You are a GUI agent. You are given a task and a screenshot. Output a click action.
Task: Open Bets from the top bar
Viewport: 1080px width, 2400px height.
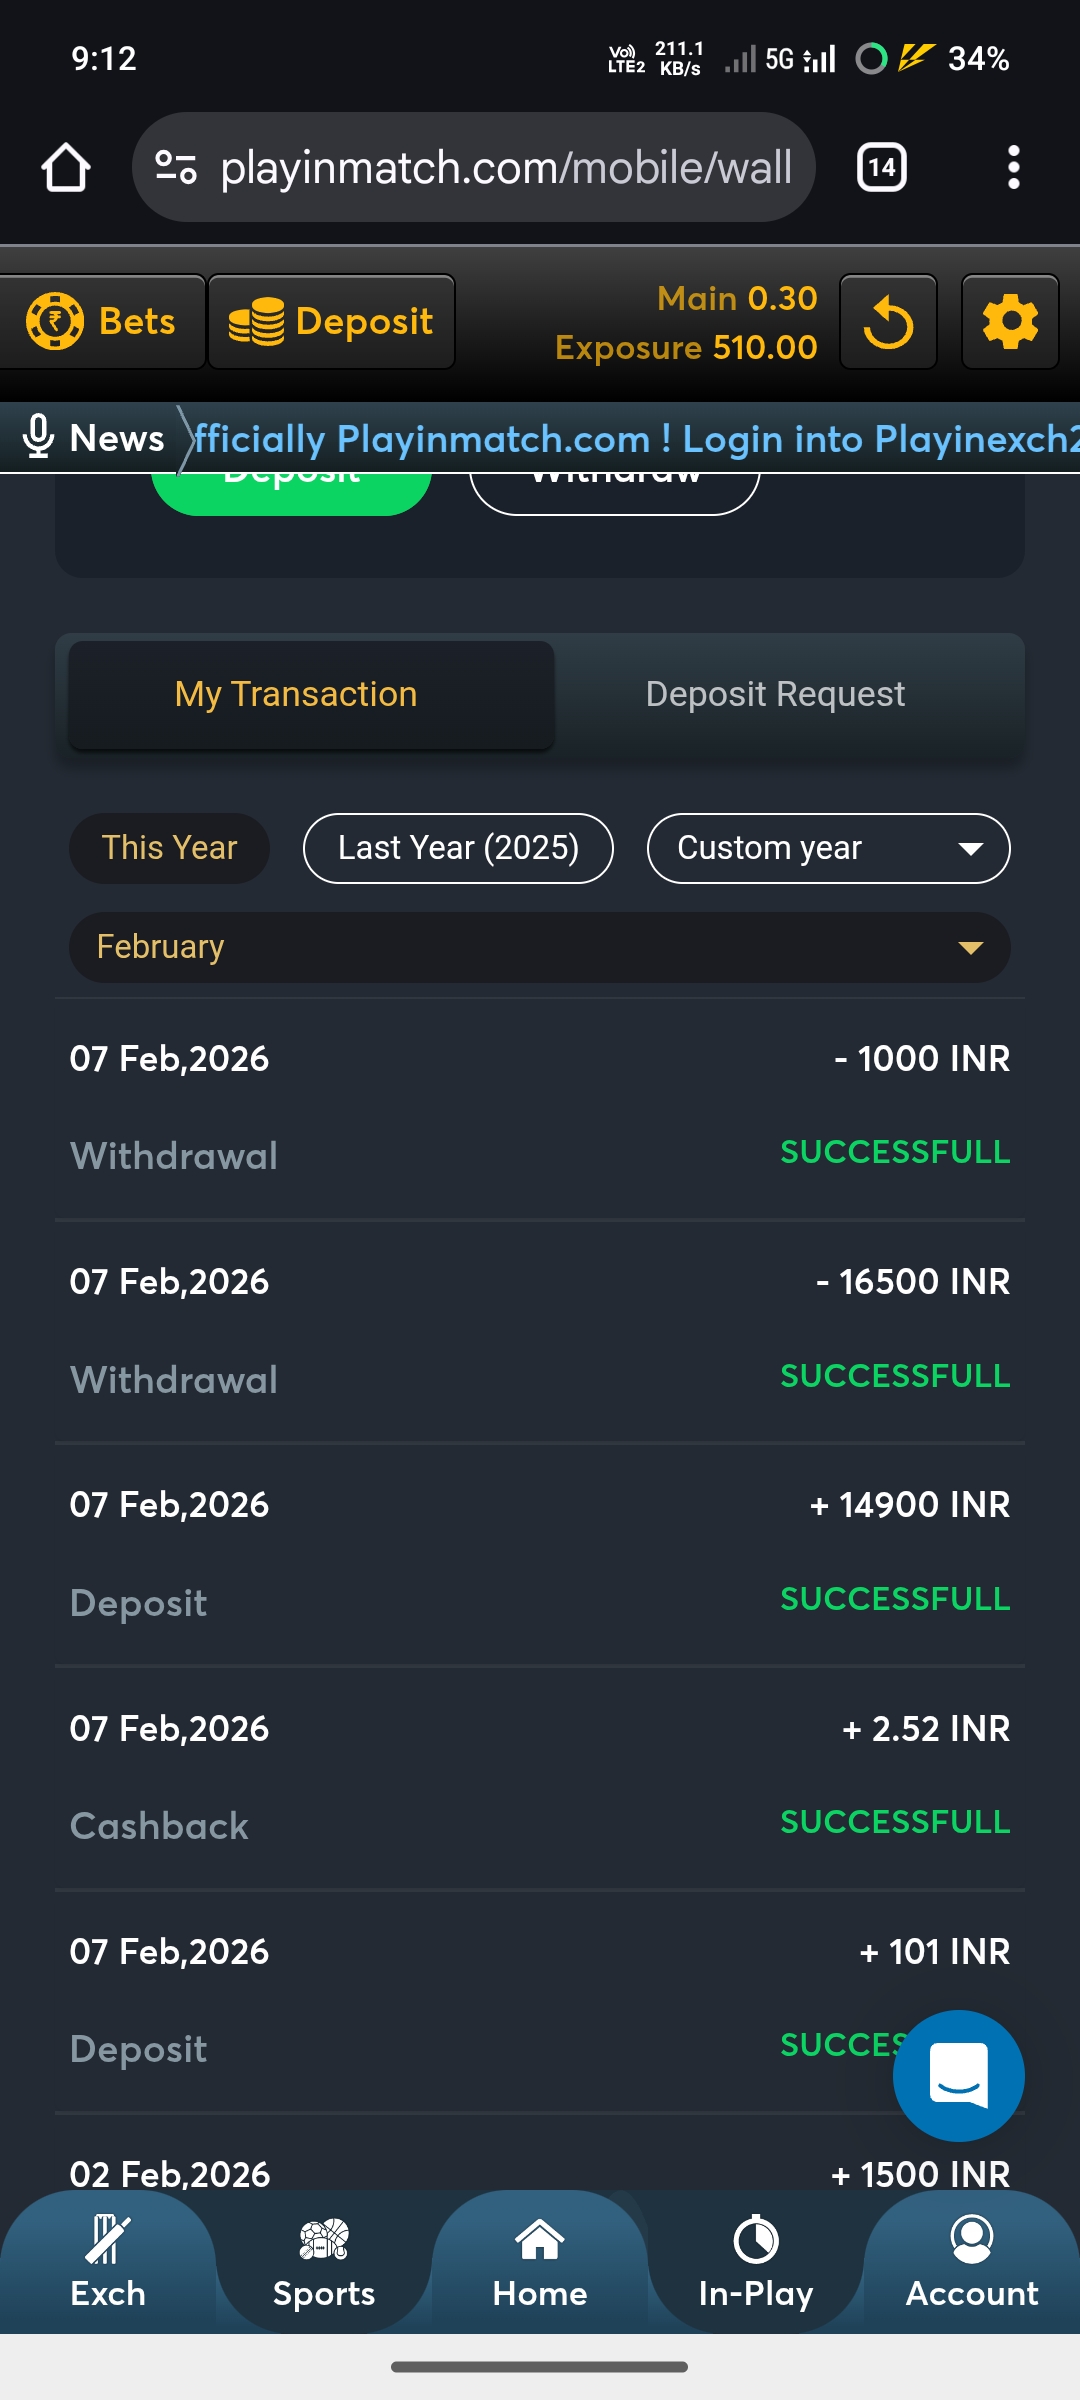[x=102, y=322]
